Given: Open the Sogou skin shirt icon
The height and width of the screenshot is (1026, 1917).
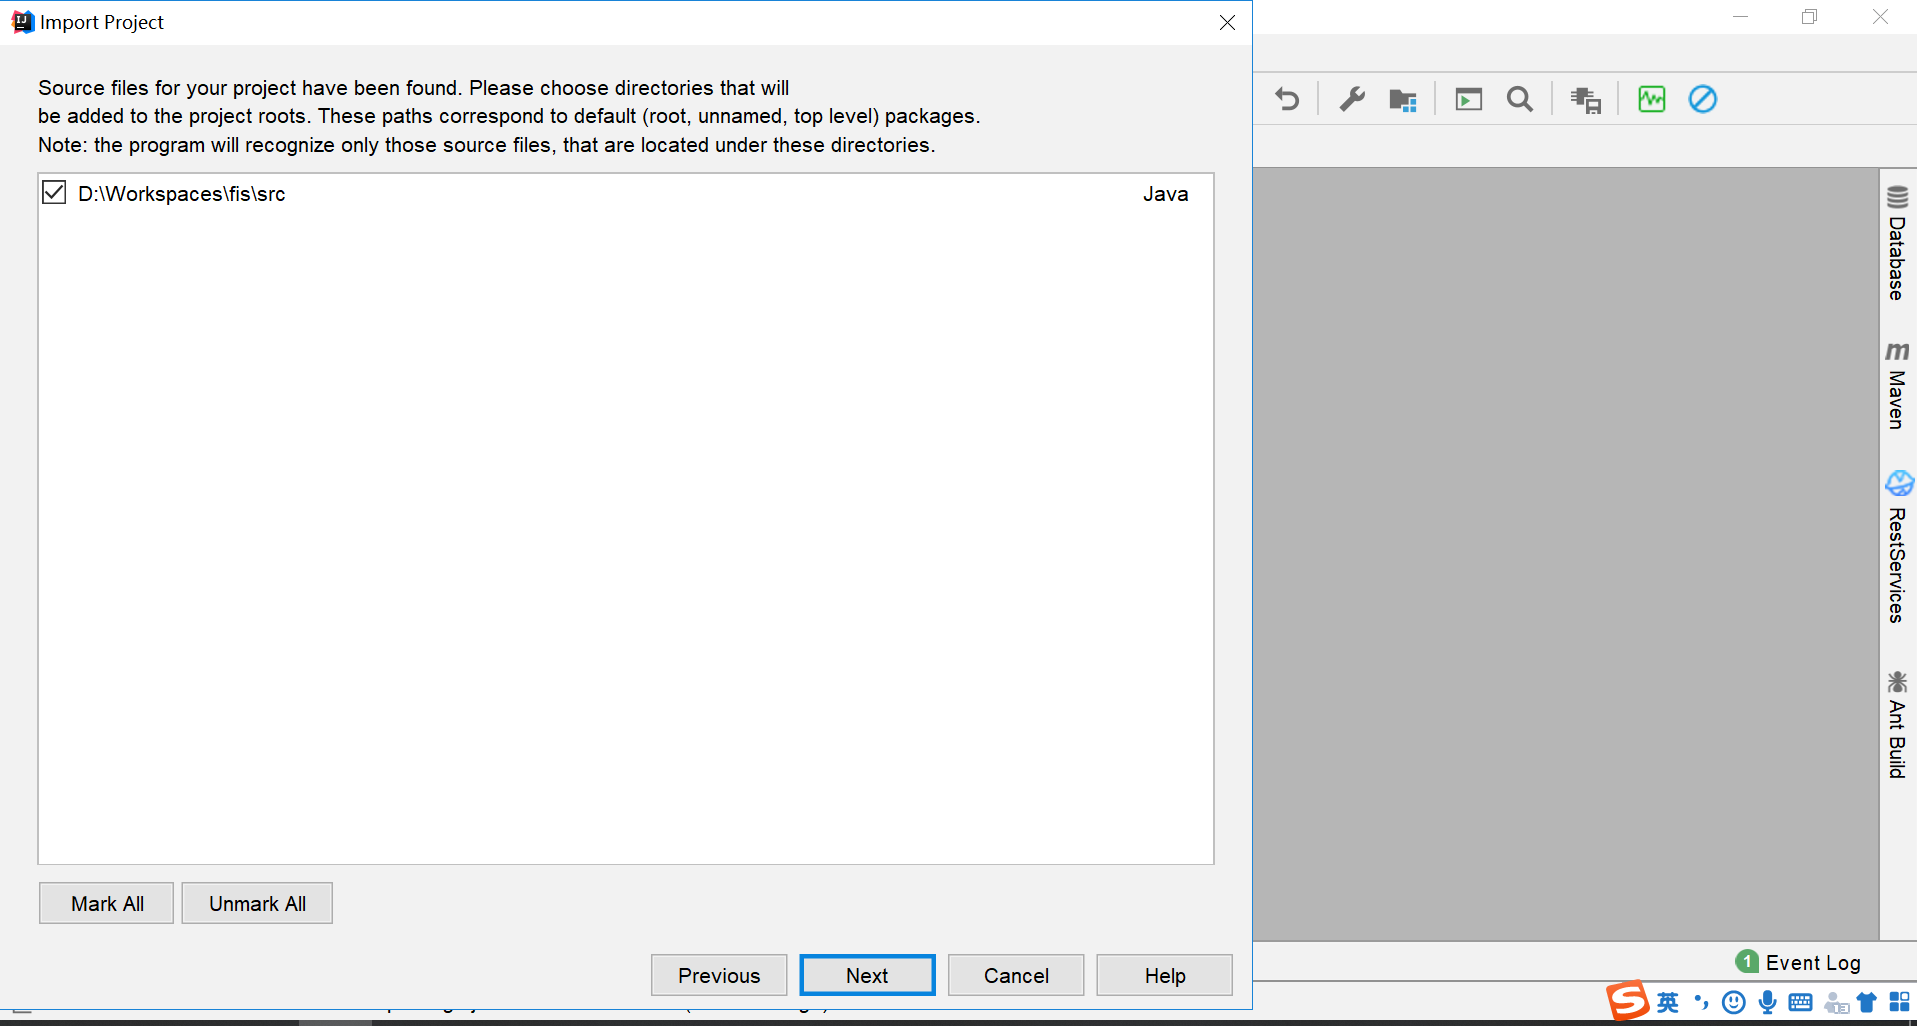Looking at the screenshot, I should 1866,1002.
